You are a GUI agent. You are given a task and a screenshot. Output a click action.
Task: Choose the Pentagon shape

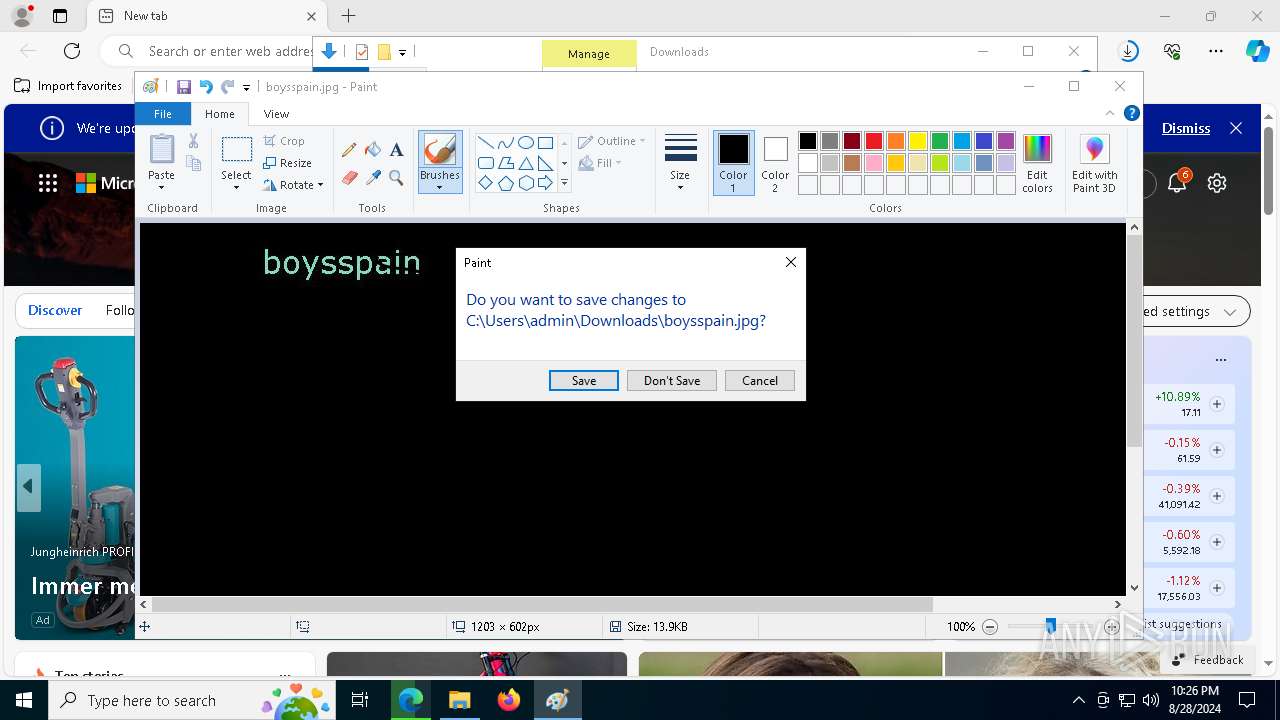505,183
